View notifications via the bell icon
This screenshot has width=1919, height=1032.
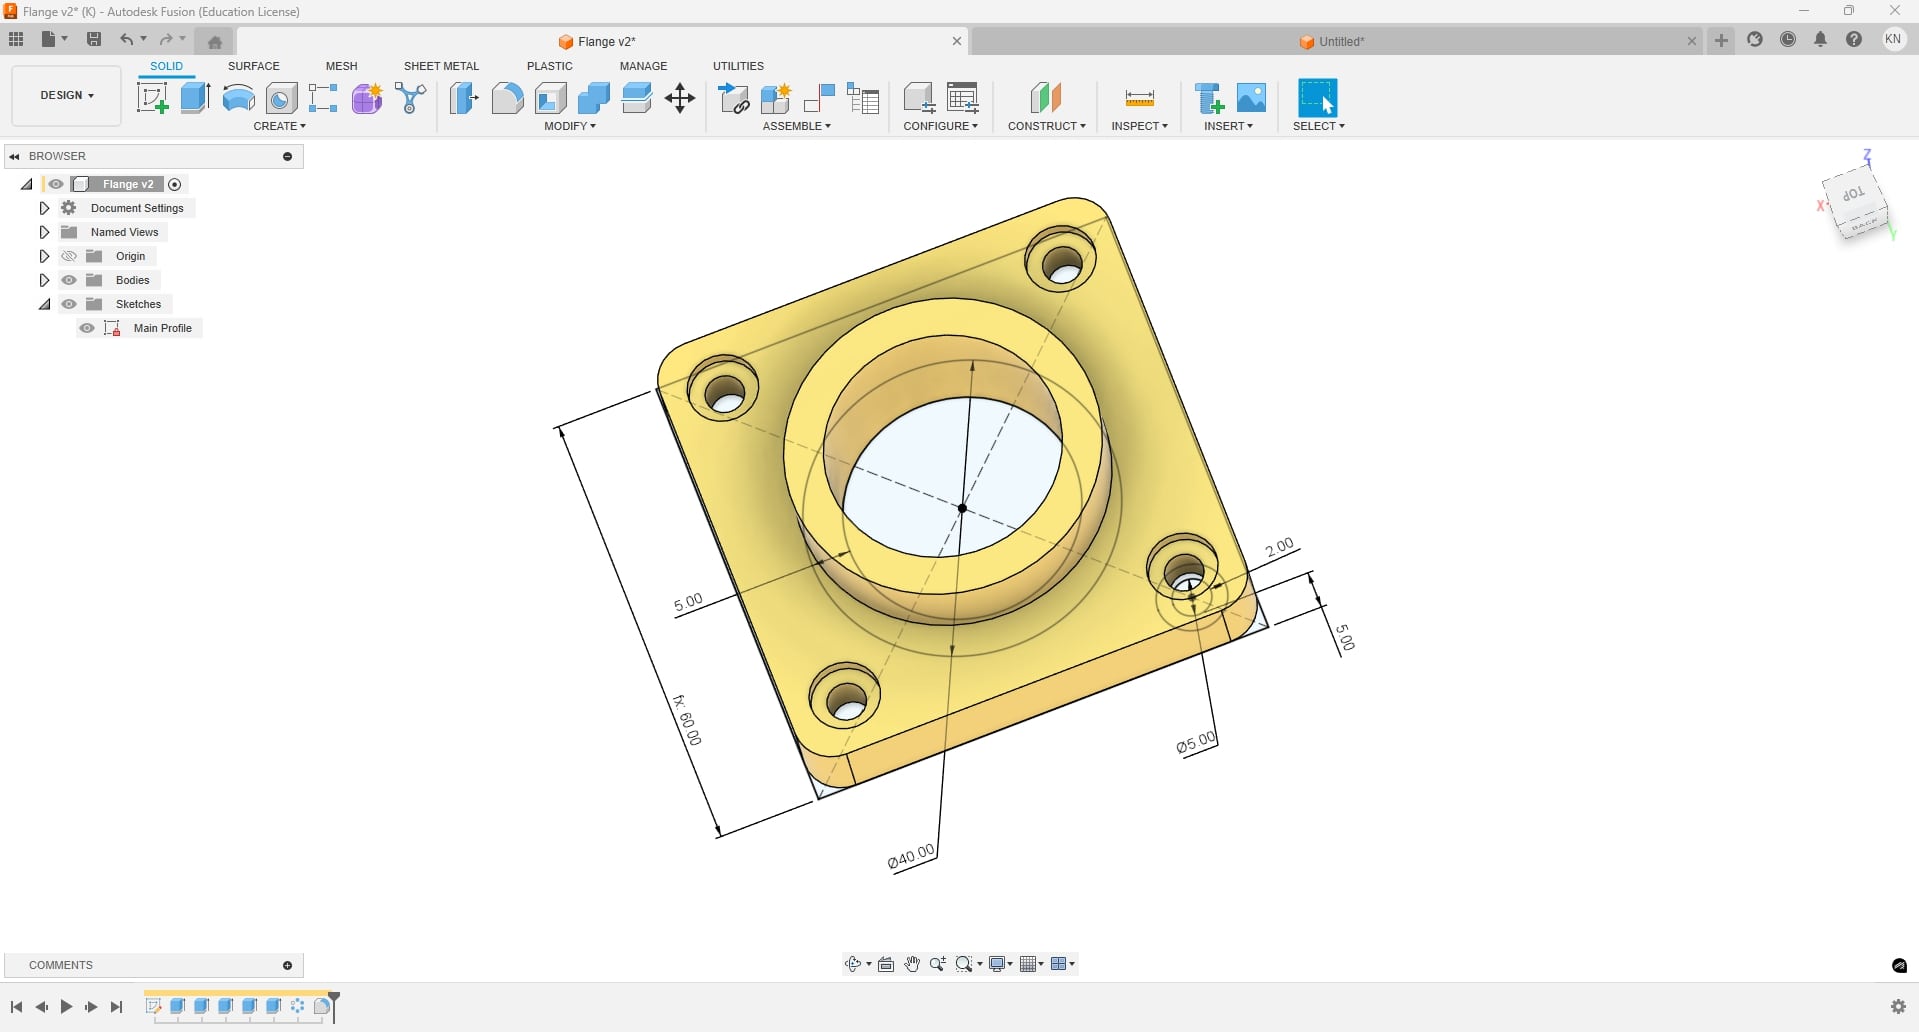pos(1821,39)
